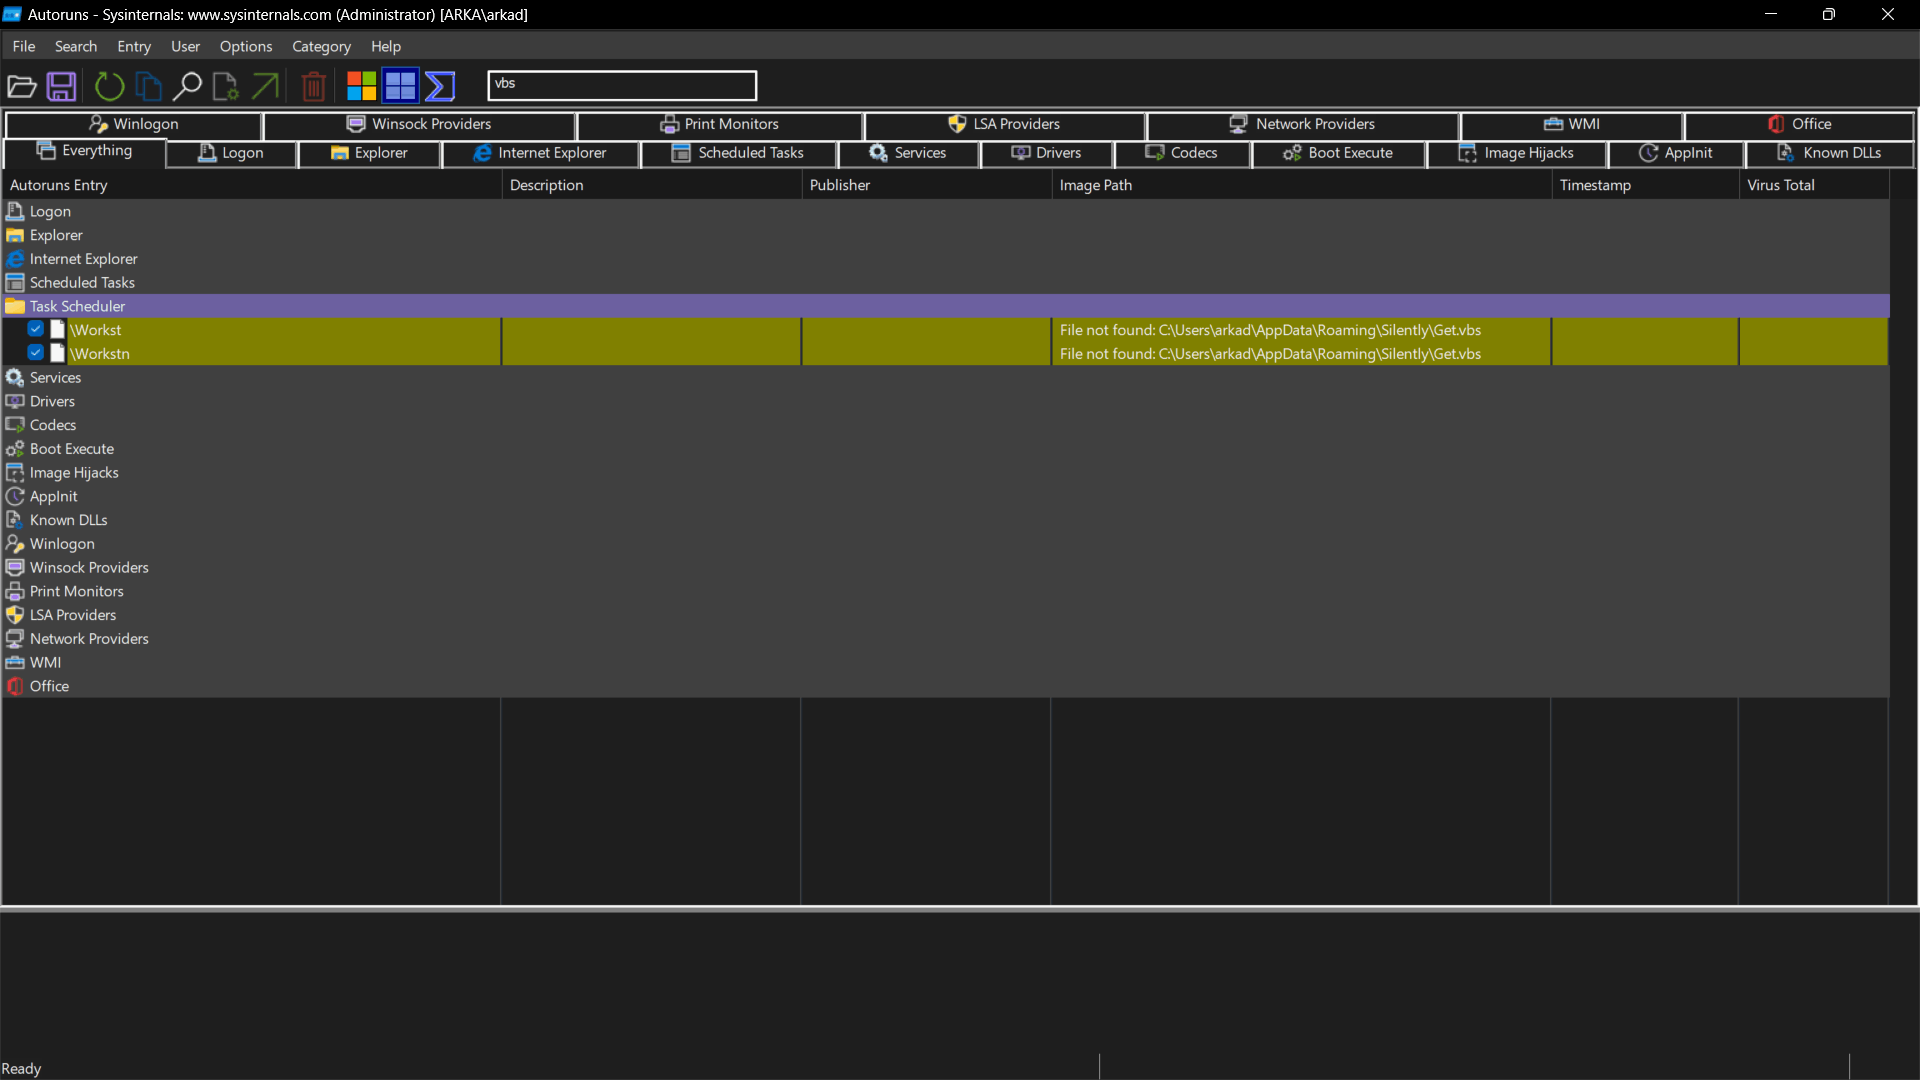Viewport: 1920px width, 1080px height.
Task: Click the Open file toolbar icon
Action: point(22,86)
